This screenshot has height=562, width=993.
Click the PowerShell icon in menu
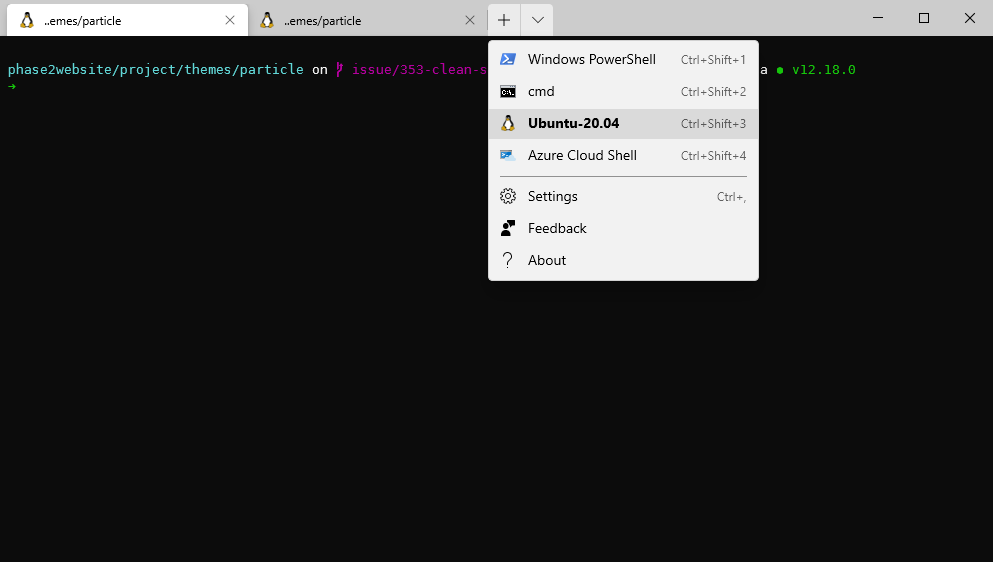click(x=508, y=60)
